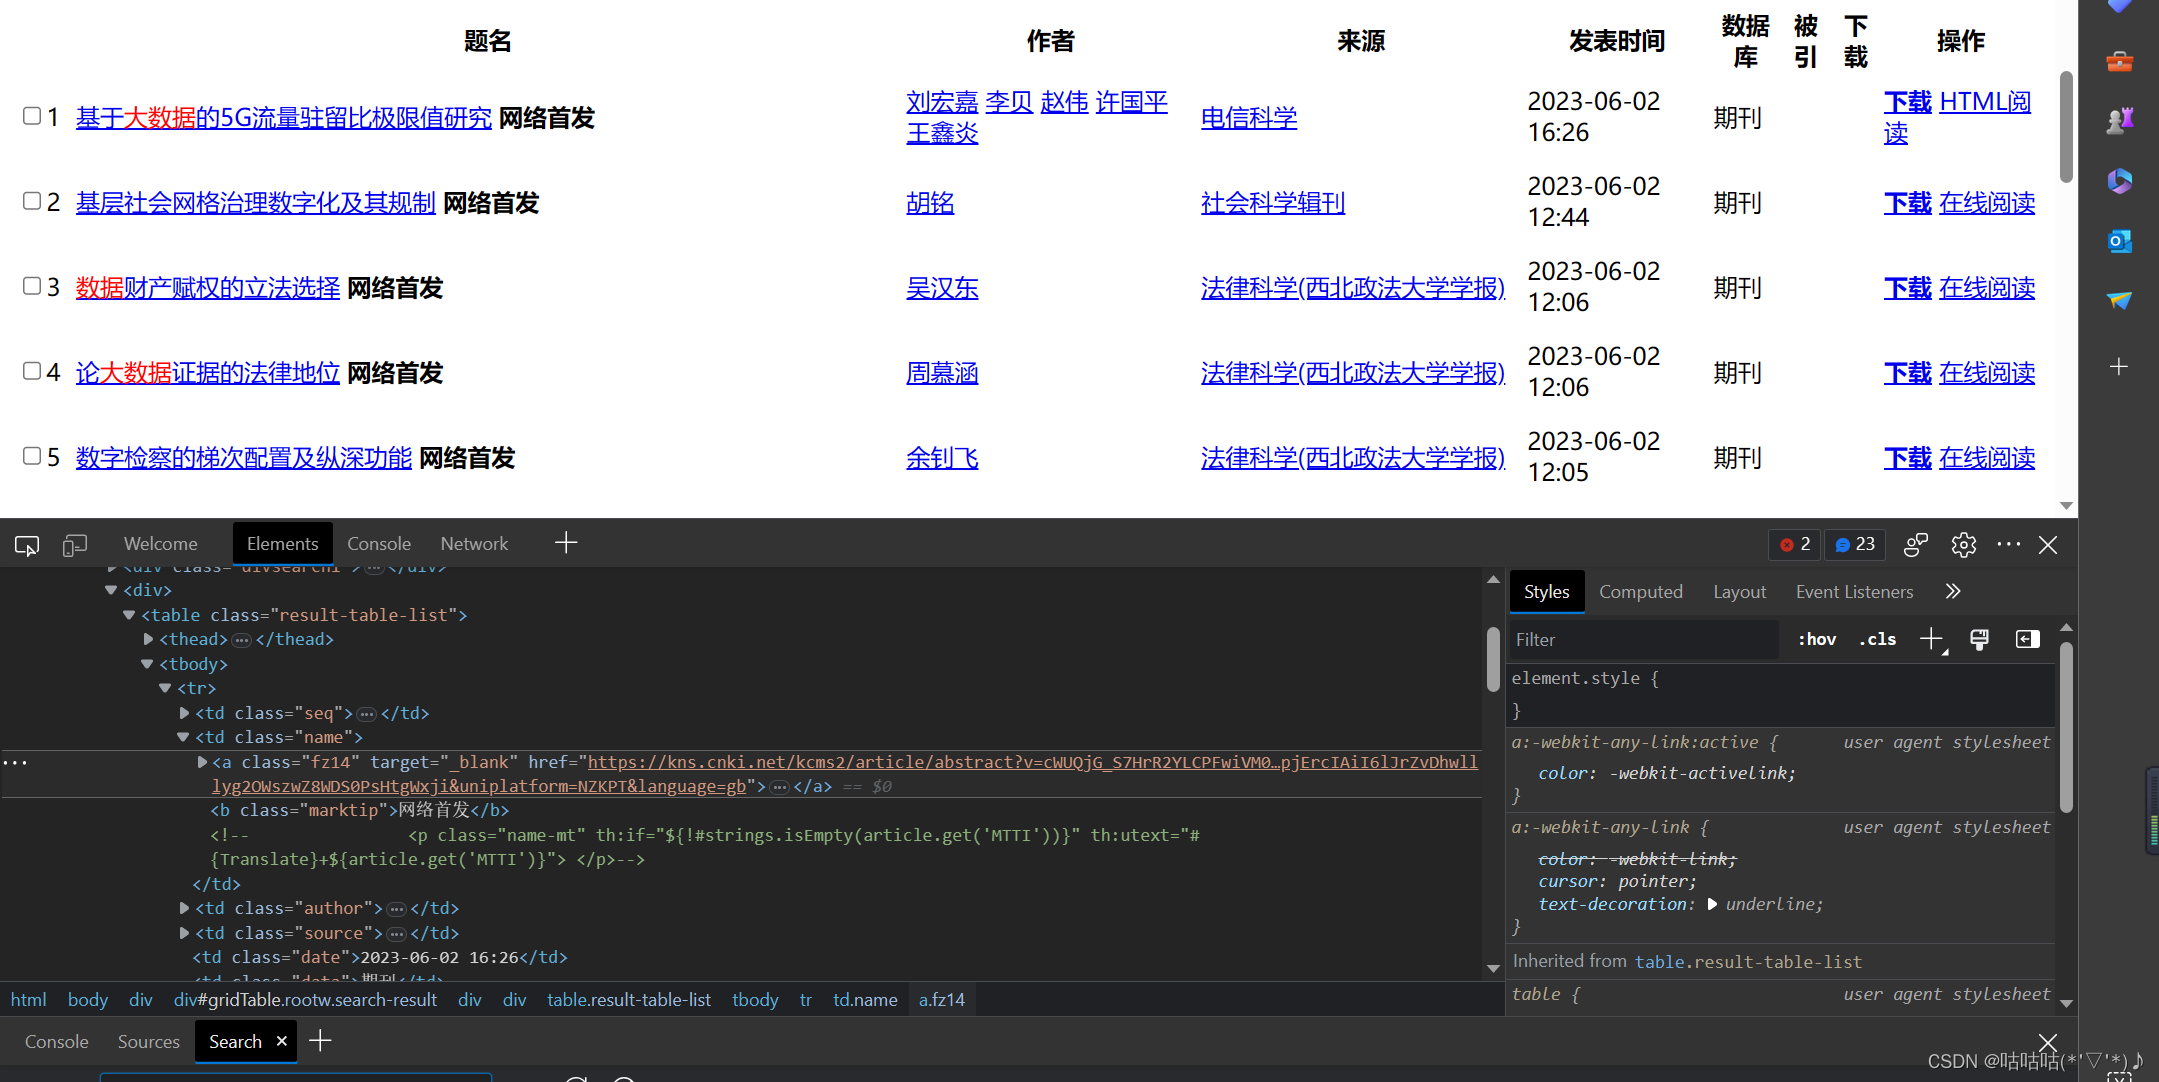Open DevTools settings gear
The width and height of the screenshot is (2159, 1082).
coord(1963,545)
